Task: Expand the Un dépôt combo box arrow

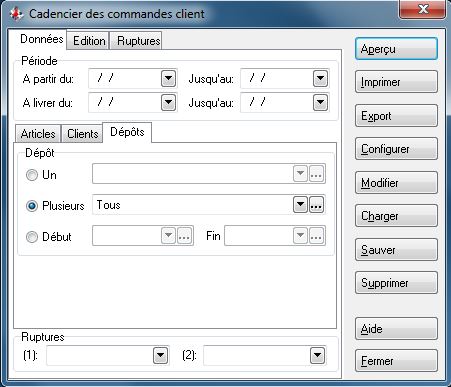Action: [300, 173]
